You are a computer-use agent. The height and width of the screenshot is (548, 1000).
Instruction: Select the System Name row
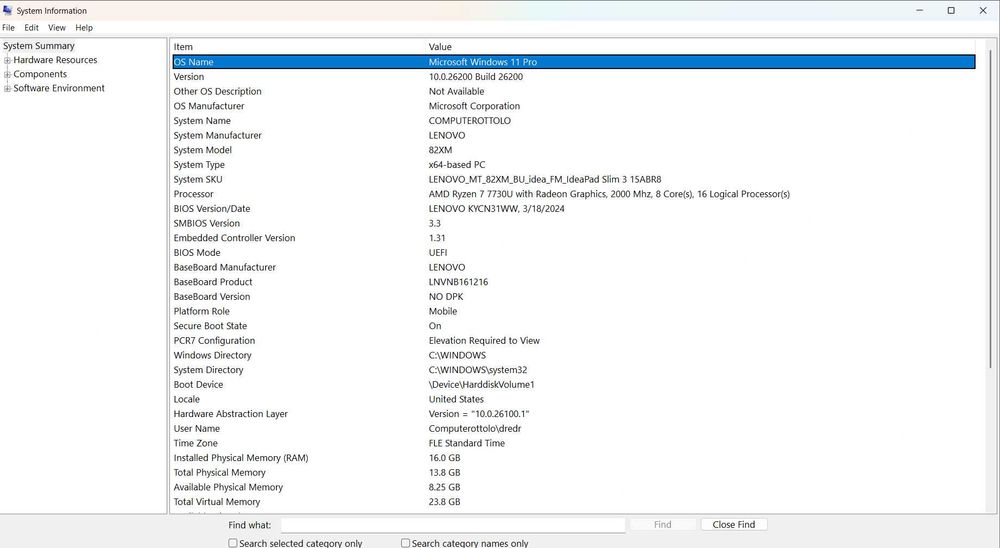(x=574, y=121)
